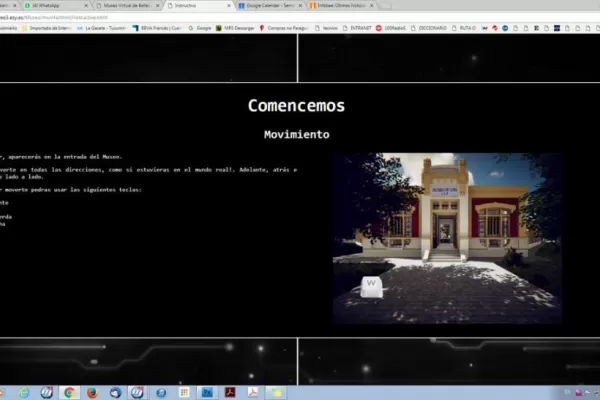Open the BBVA Francés bookmark
The image size is (600, 400).
(157, 28)
